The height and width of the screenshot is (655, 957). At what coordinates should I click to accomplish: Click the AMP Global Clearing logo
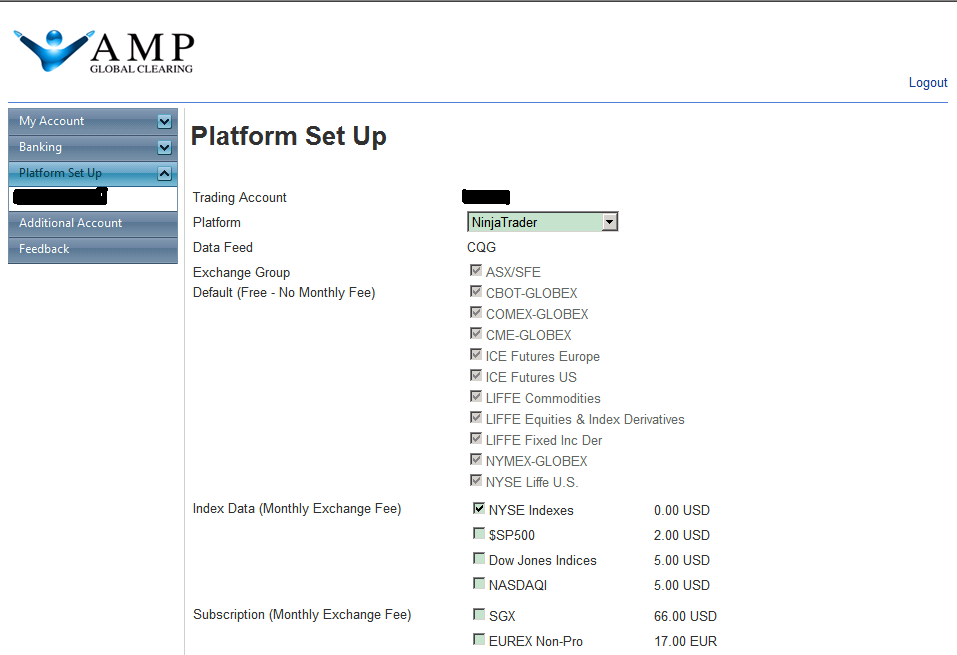104,51
